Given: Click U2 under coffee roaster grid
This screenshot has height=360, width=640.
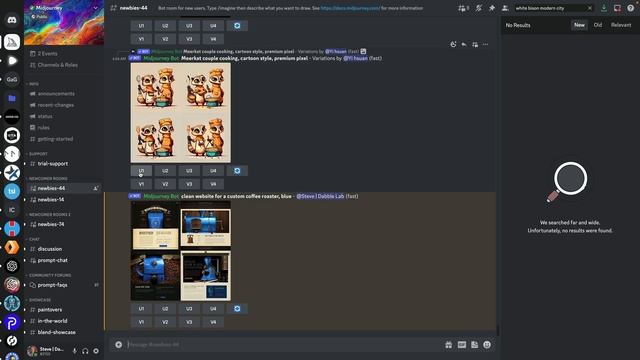Looking at the screenshot, I should (165, 309).
